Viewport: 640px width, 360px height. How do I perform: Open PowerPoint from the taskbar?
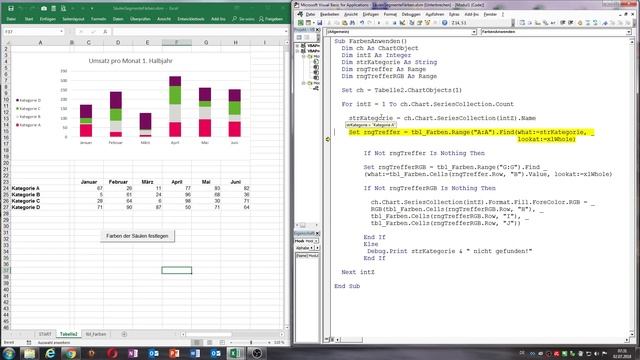coord(174,353)
